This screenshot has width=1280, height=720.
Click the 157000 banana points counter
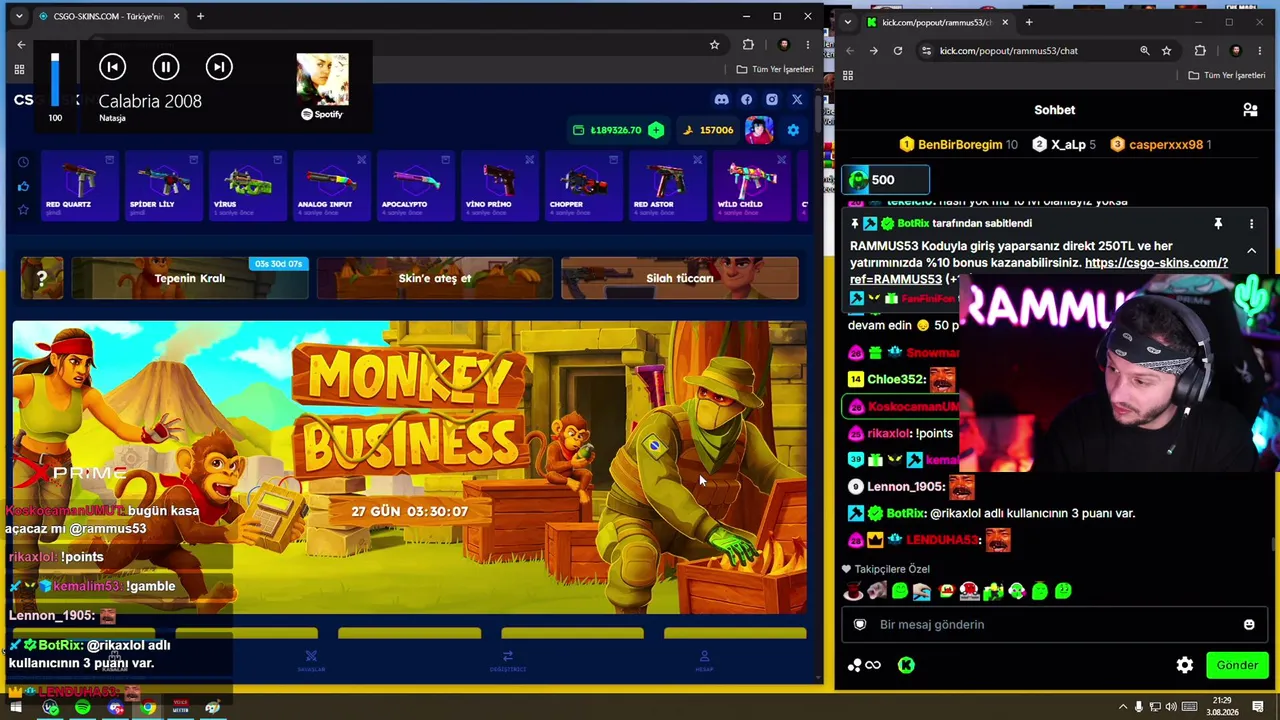tap(709, 130)
